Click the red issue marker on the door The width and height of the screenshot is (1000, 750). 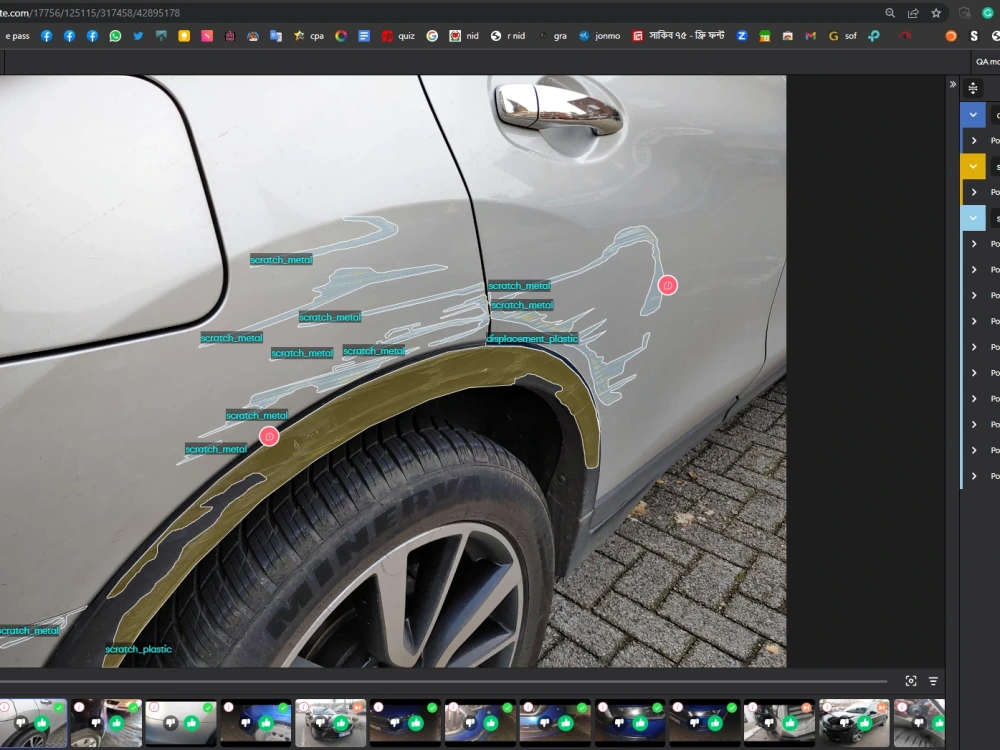[x=668, y=285]
